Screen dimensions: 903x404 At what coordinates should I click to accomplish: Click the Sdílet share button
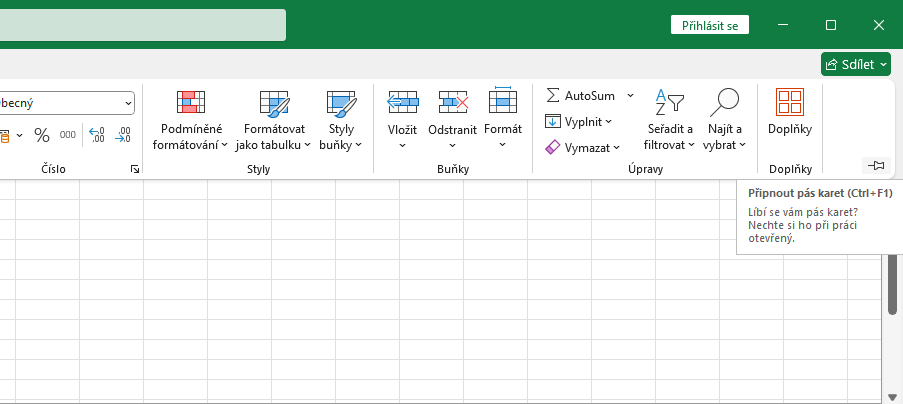tap(856, 64)
